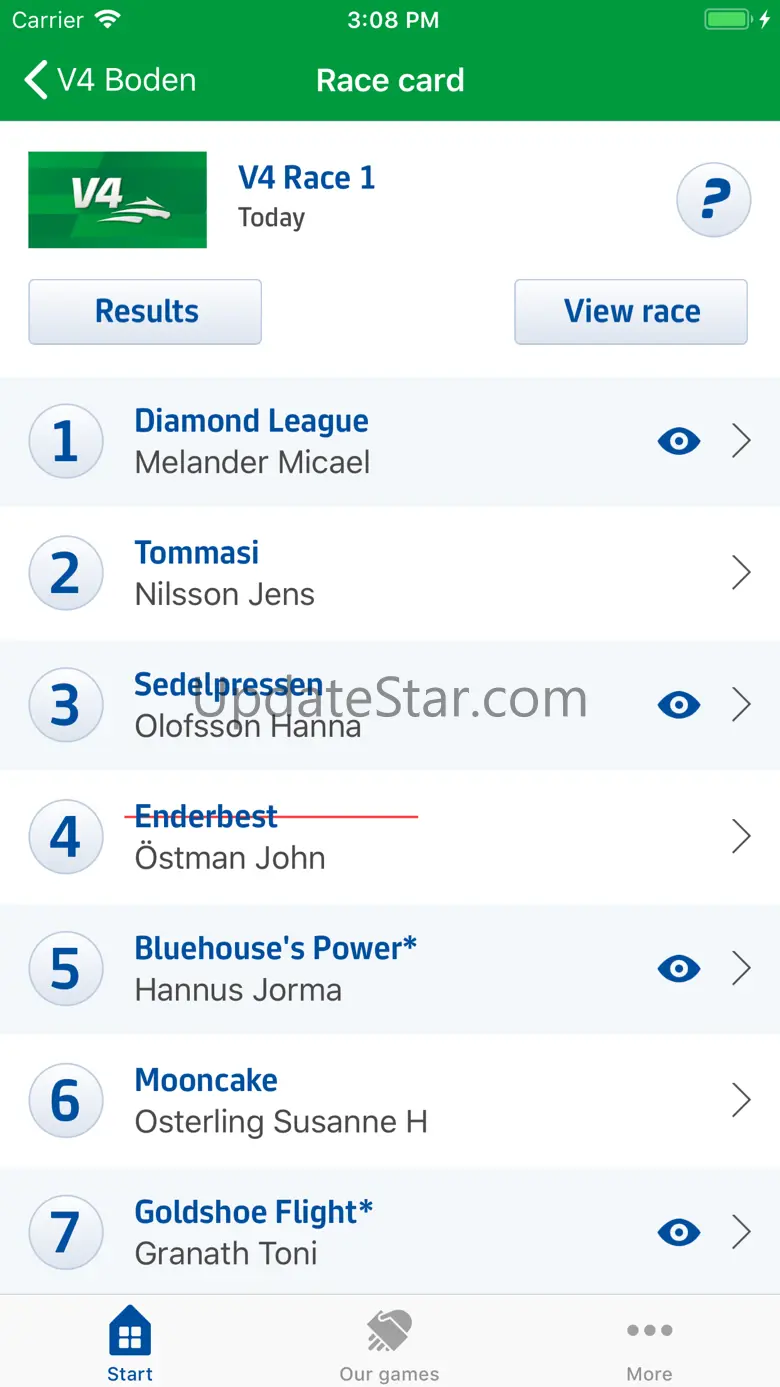
Task: Tap the number 7 horse badge
Action: [66, 1232]
